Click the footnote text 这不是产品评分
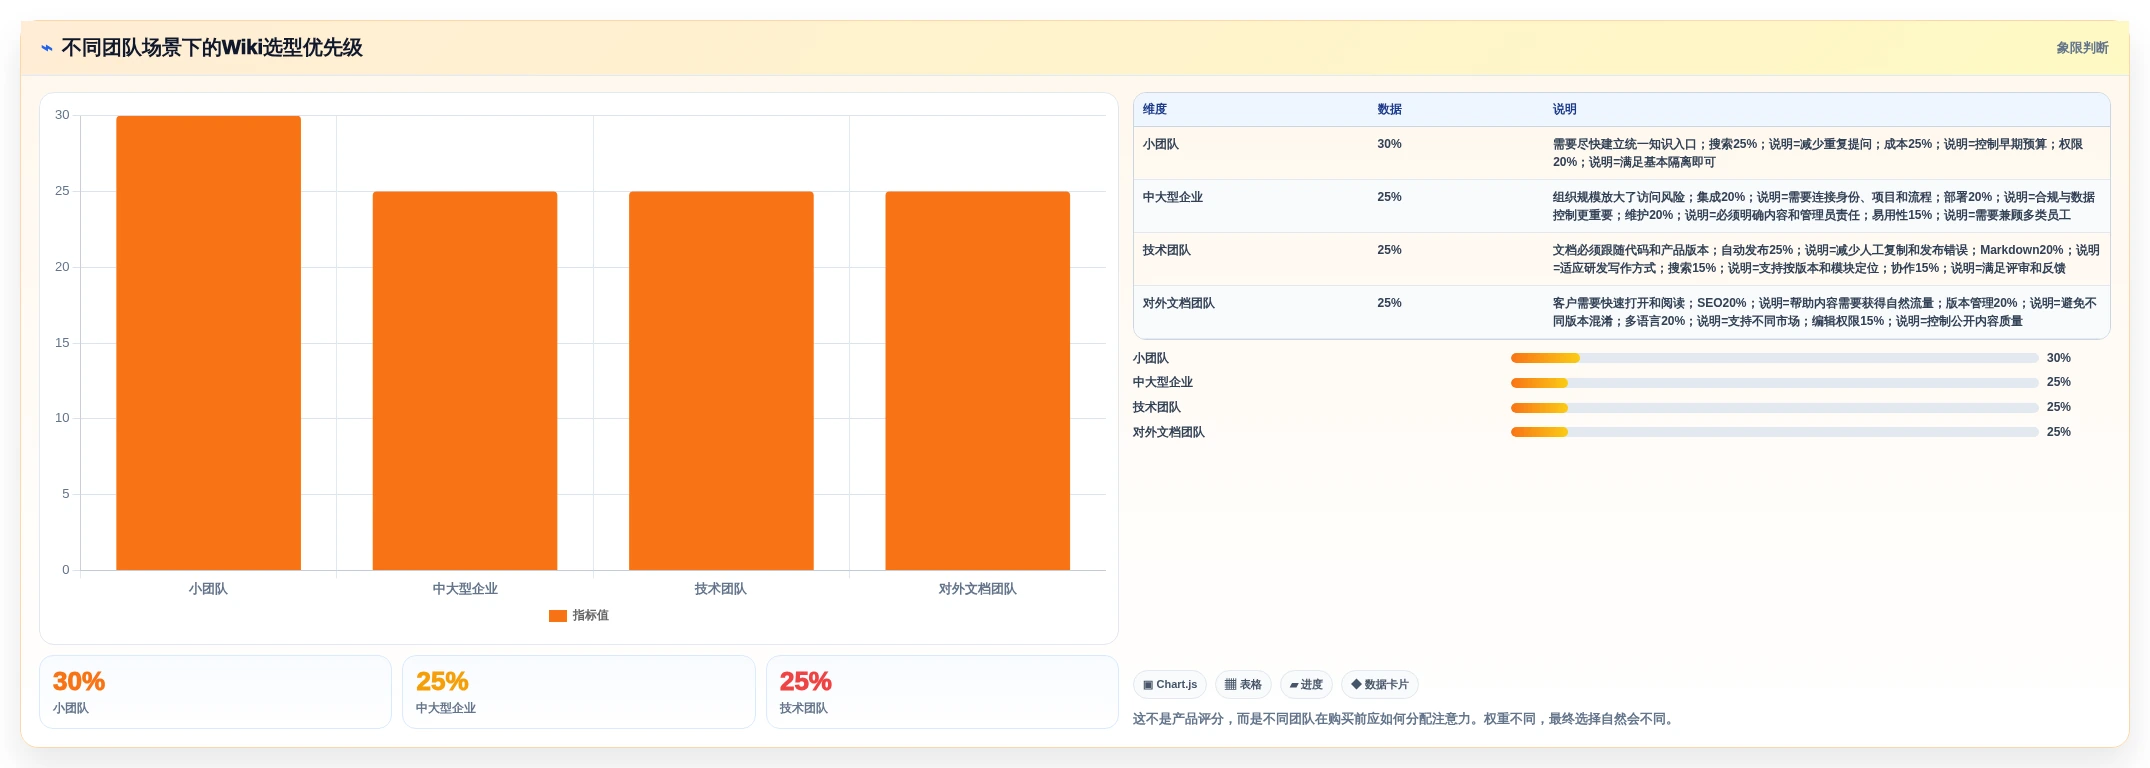This screenshot has height=768, width=2150. [x=1404, y=719]
